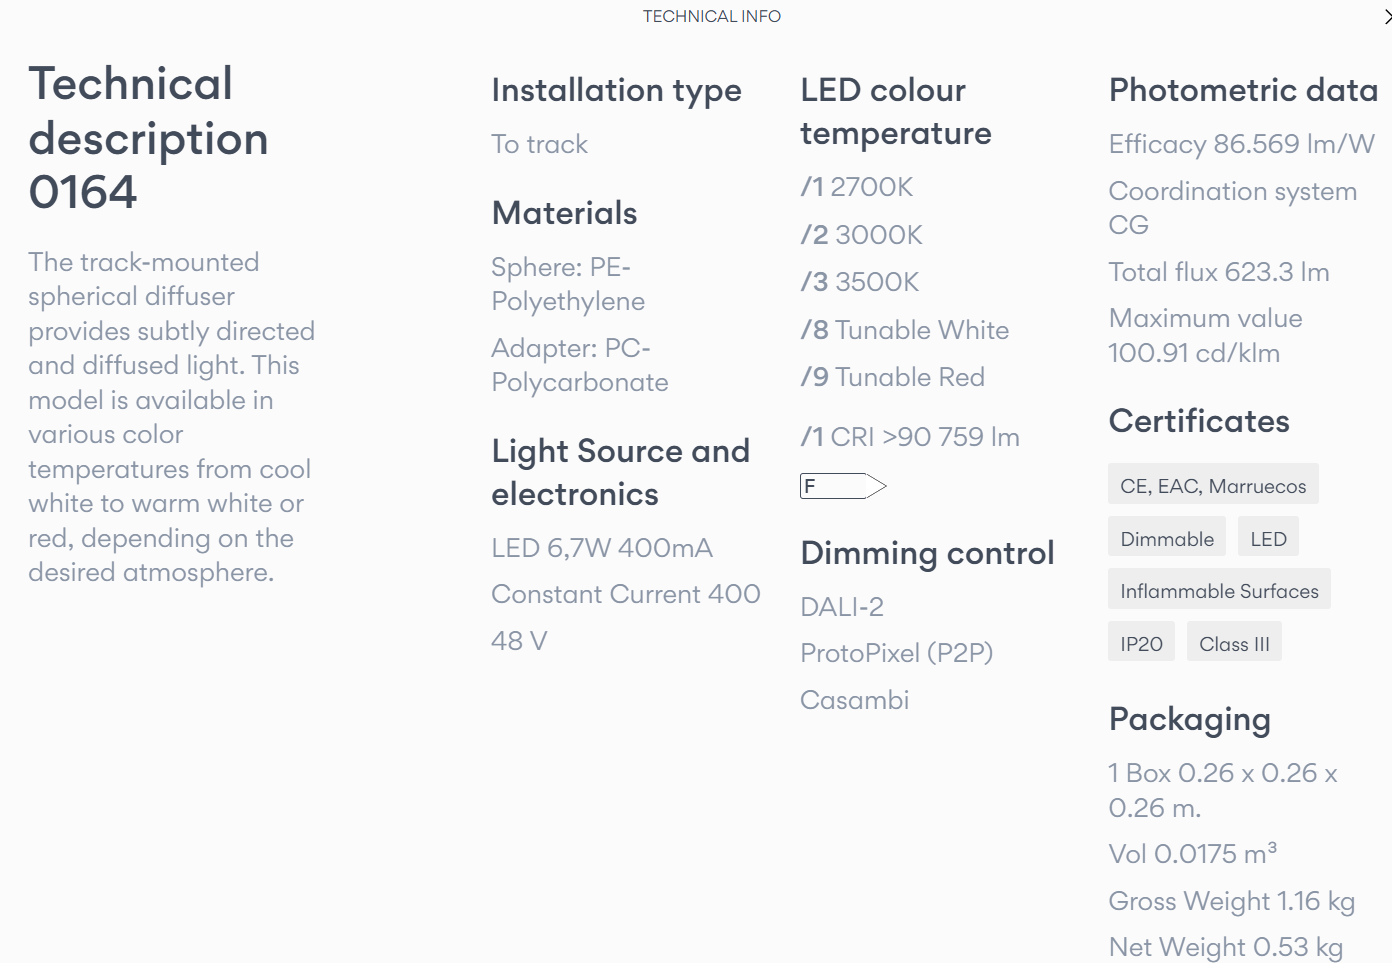Click the F energy class arrow icon
The image size is (1392, 963).
click(x=843, y=486)
